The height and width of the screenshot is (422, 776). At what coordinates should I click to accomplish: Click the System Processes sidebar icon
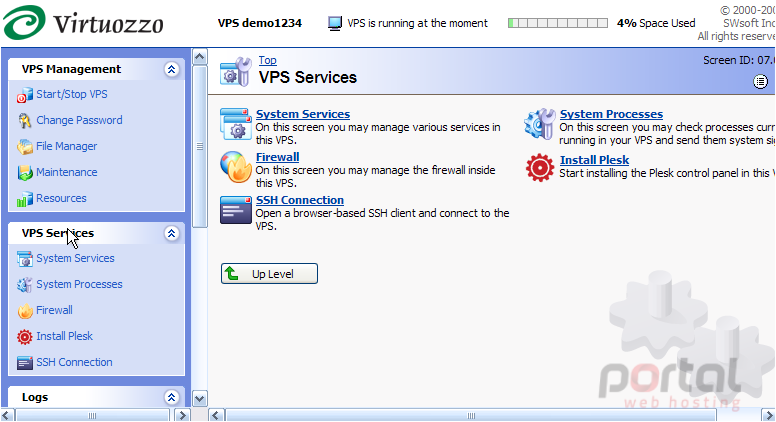coord(24,285)
